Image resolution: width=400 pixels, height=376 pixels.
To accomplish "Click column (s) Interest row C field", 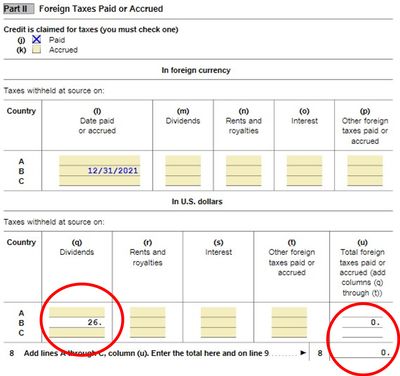I will coord(218,332).
